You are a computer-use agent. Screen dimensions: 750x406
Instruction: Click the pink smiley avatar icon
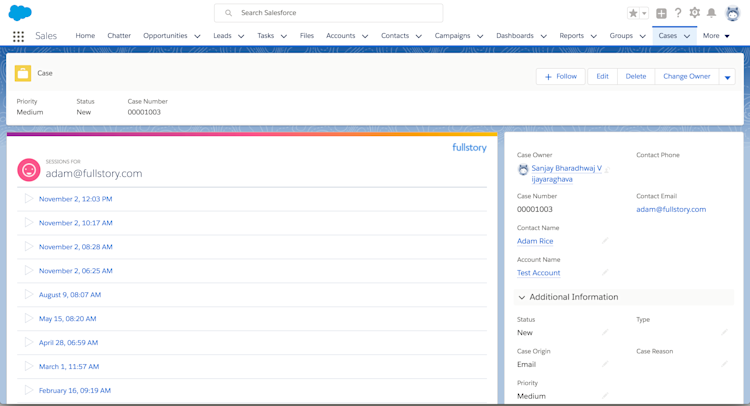coord(29,170)
